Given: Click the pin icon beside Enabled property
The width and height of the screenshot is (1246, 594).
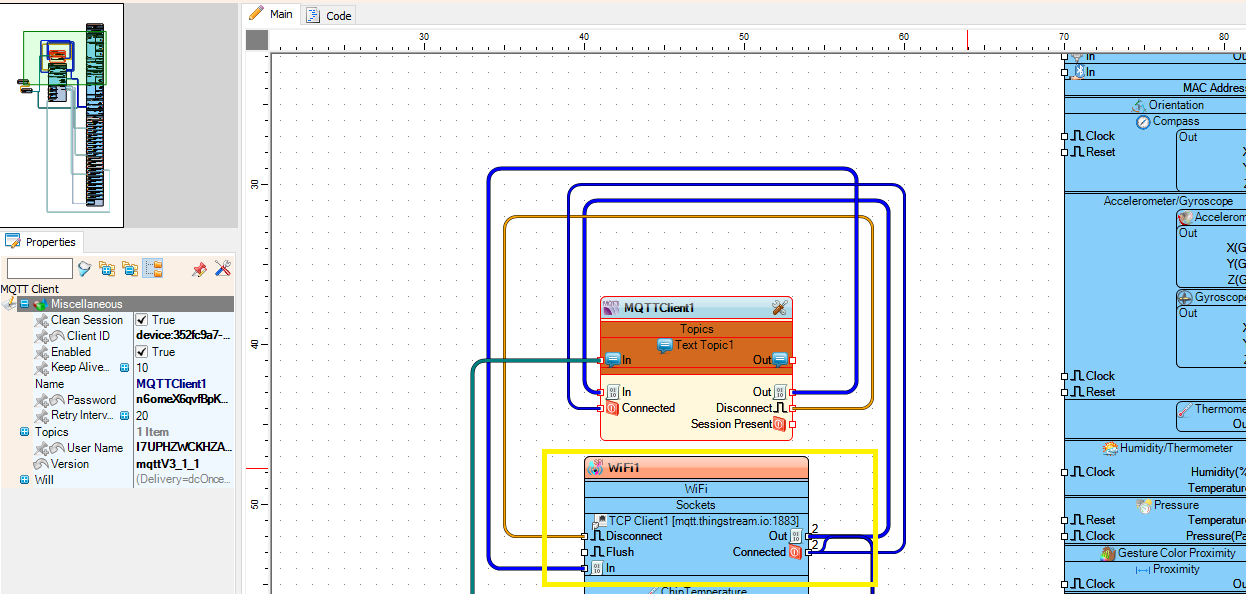Looking at the screenshot, I should pyautogui.click(x=41, y=352).
